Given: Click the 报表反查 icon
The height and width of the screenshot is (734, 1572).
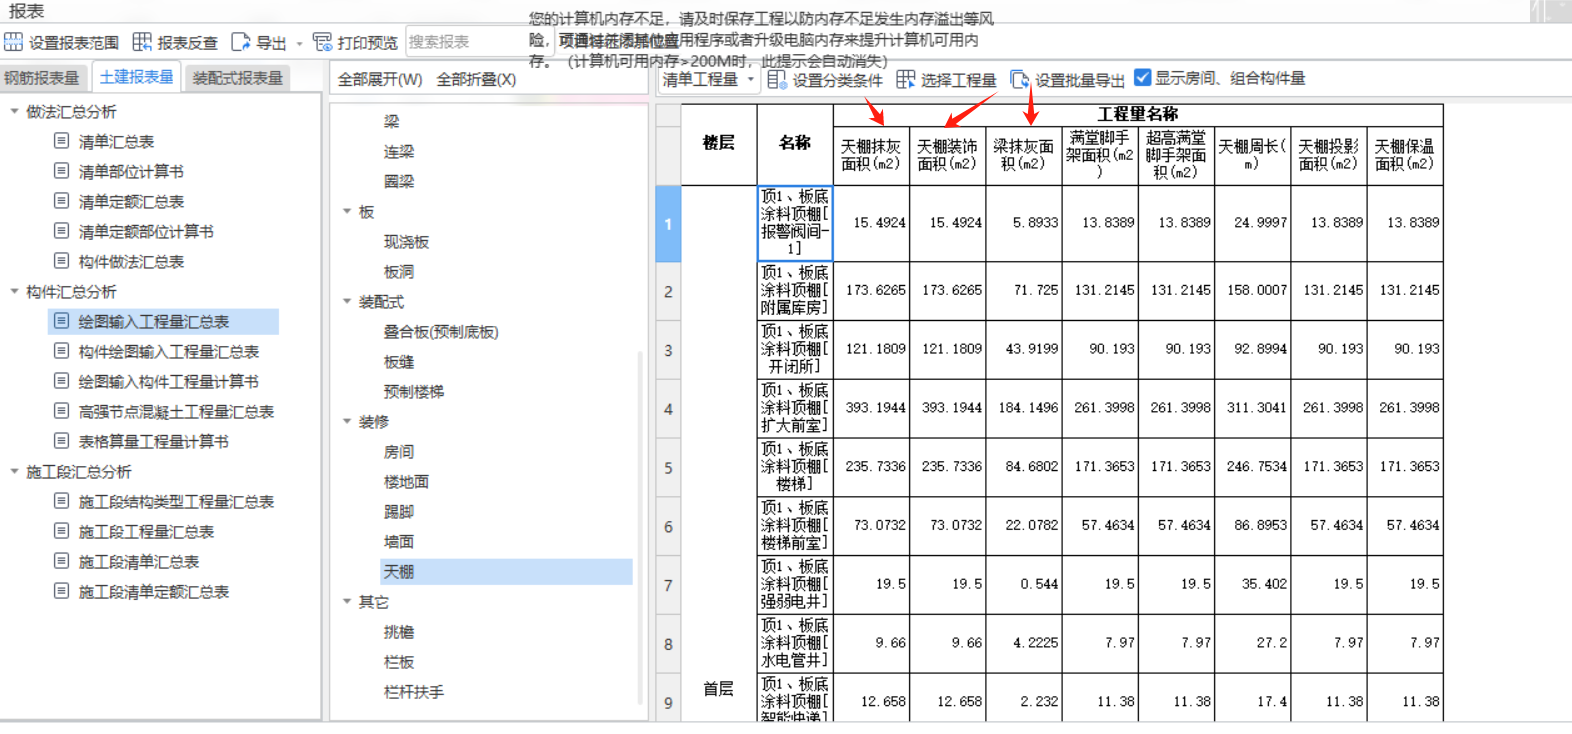Looking at the screenshot, I should [142, 42].
